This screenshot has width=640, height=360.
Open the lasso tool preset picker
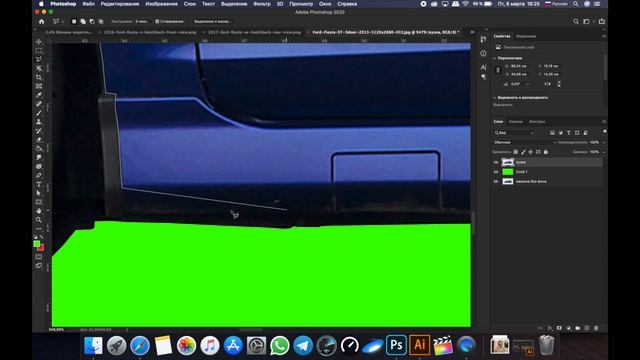(58, 21)
